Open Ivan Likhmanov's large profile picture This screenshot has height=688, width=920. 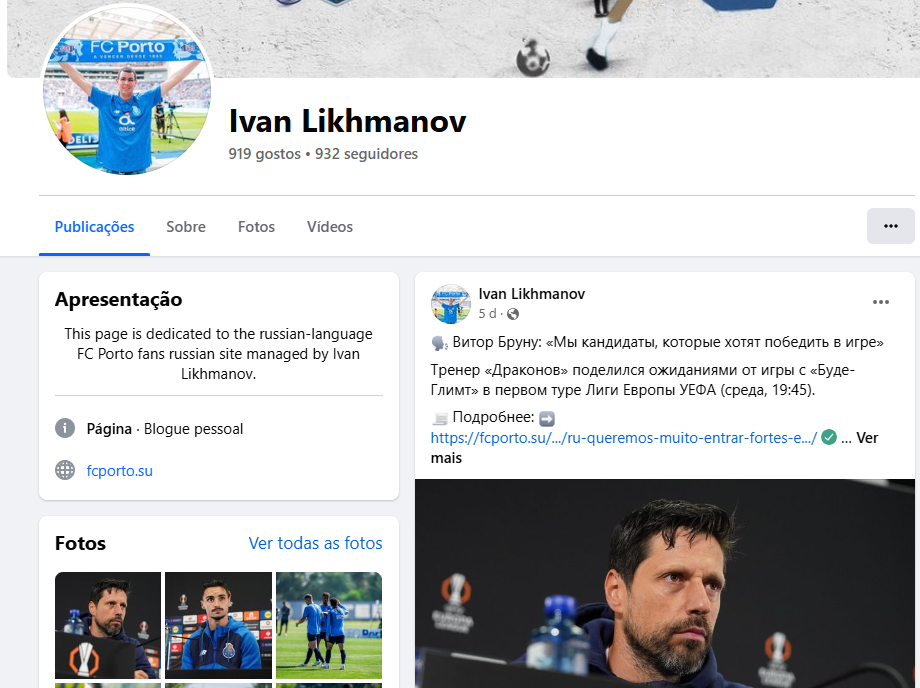[x=127, y=89]
